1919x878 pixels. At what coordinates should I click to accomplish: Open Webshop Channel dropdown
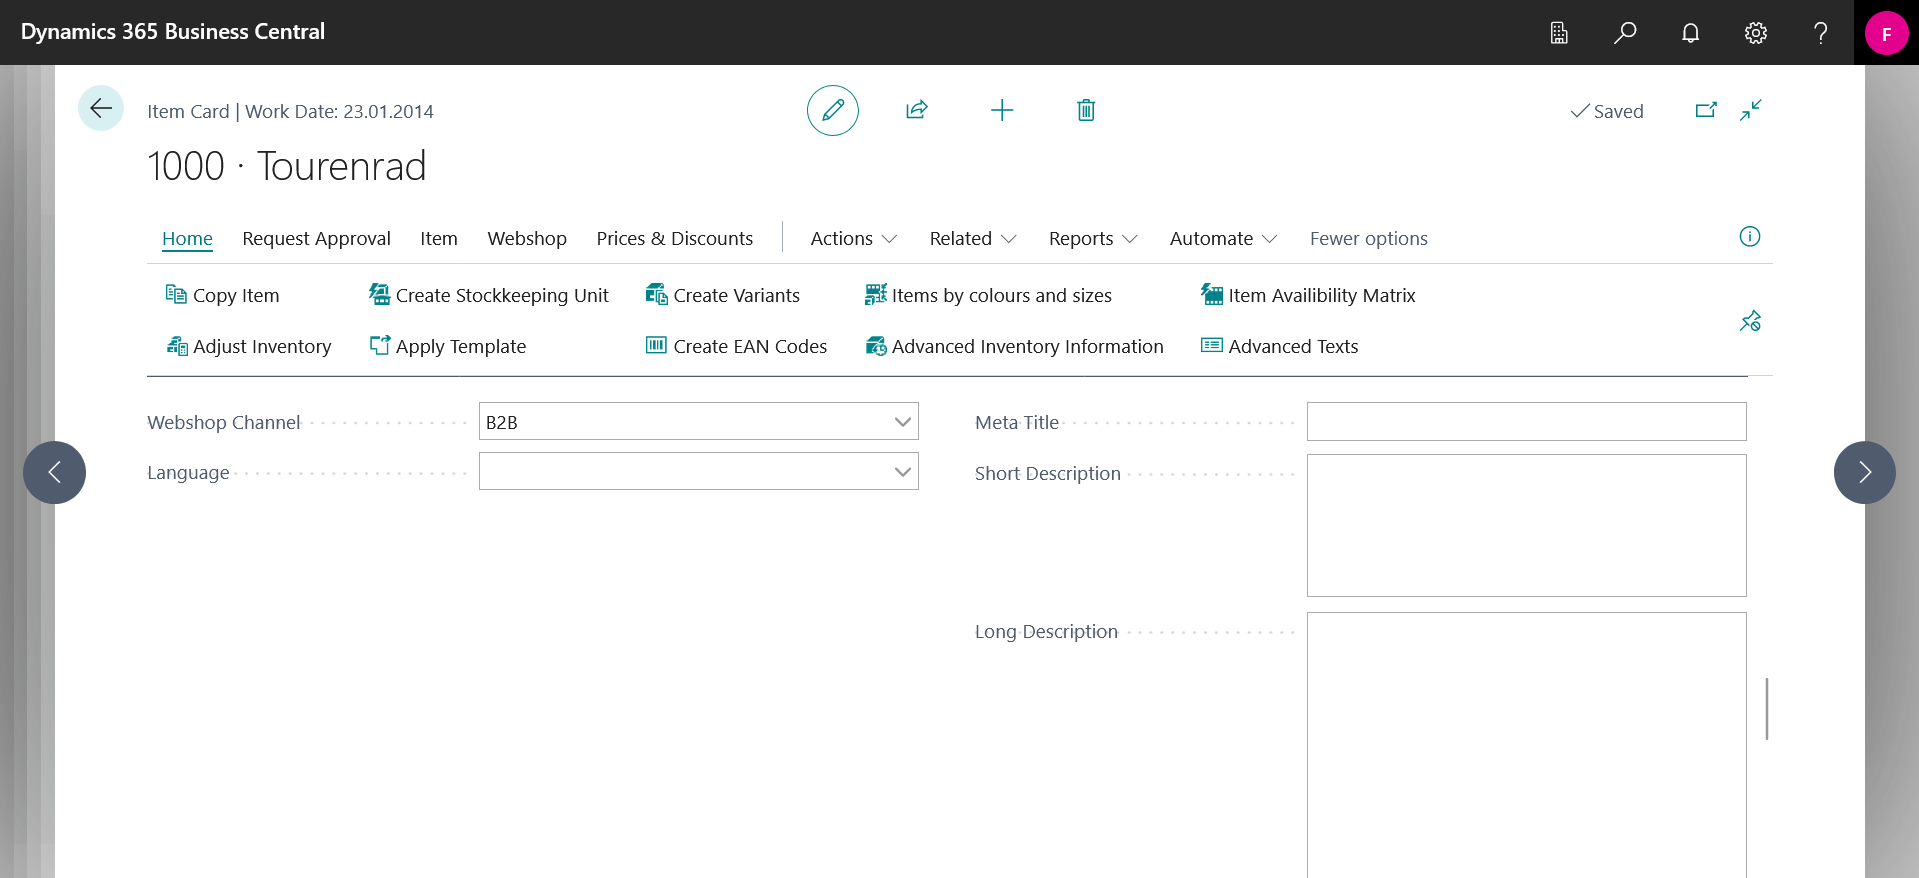pos(902,422)
